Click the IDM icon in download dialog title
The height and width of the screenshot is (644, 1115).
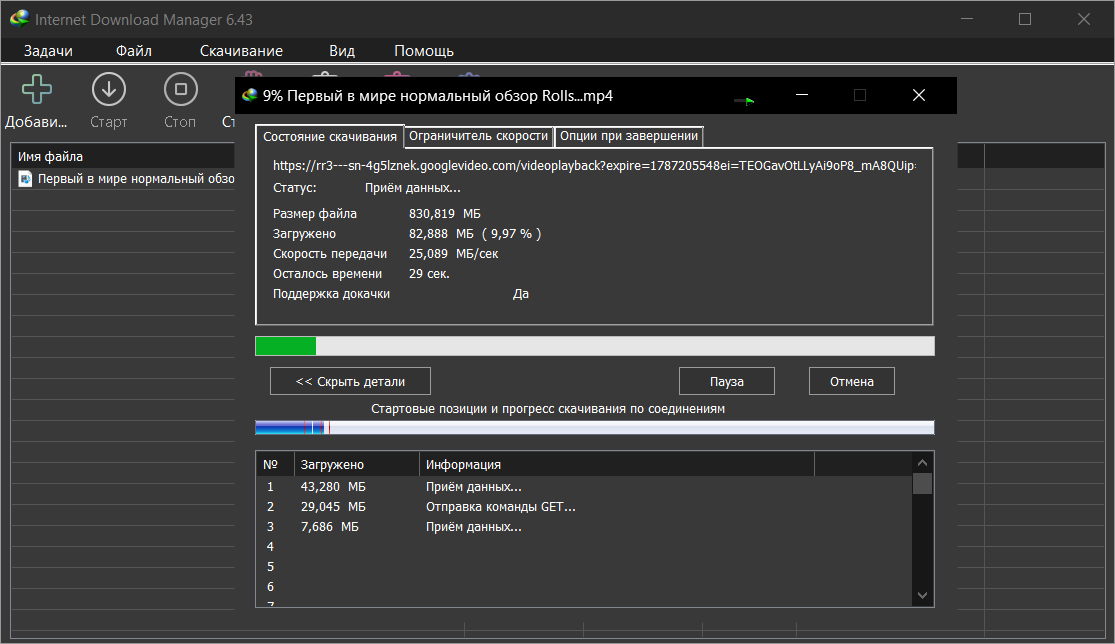(250, 95)
